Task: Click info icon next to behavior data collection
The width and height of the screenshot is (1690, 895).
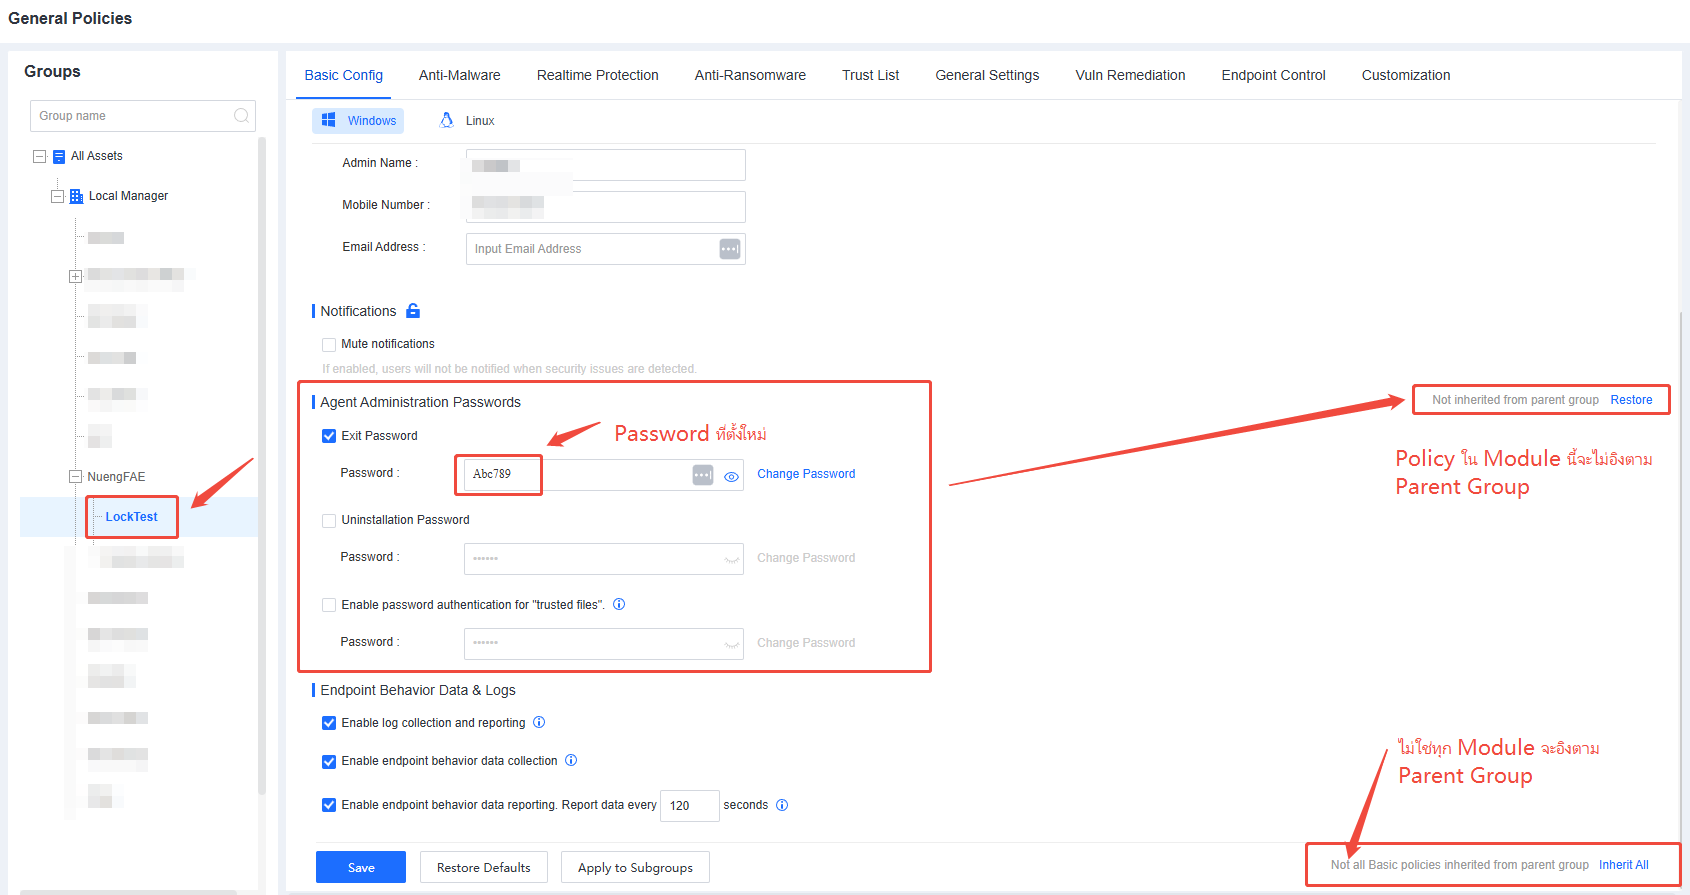Action: point(571,760)
